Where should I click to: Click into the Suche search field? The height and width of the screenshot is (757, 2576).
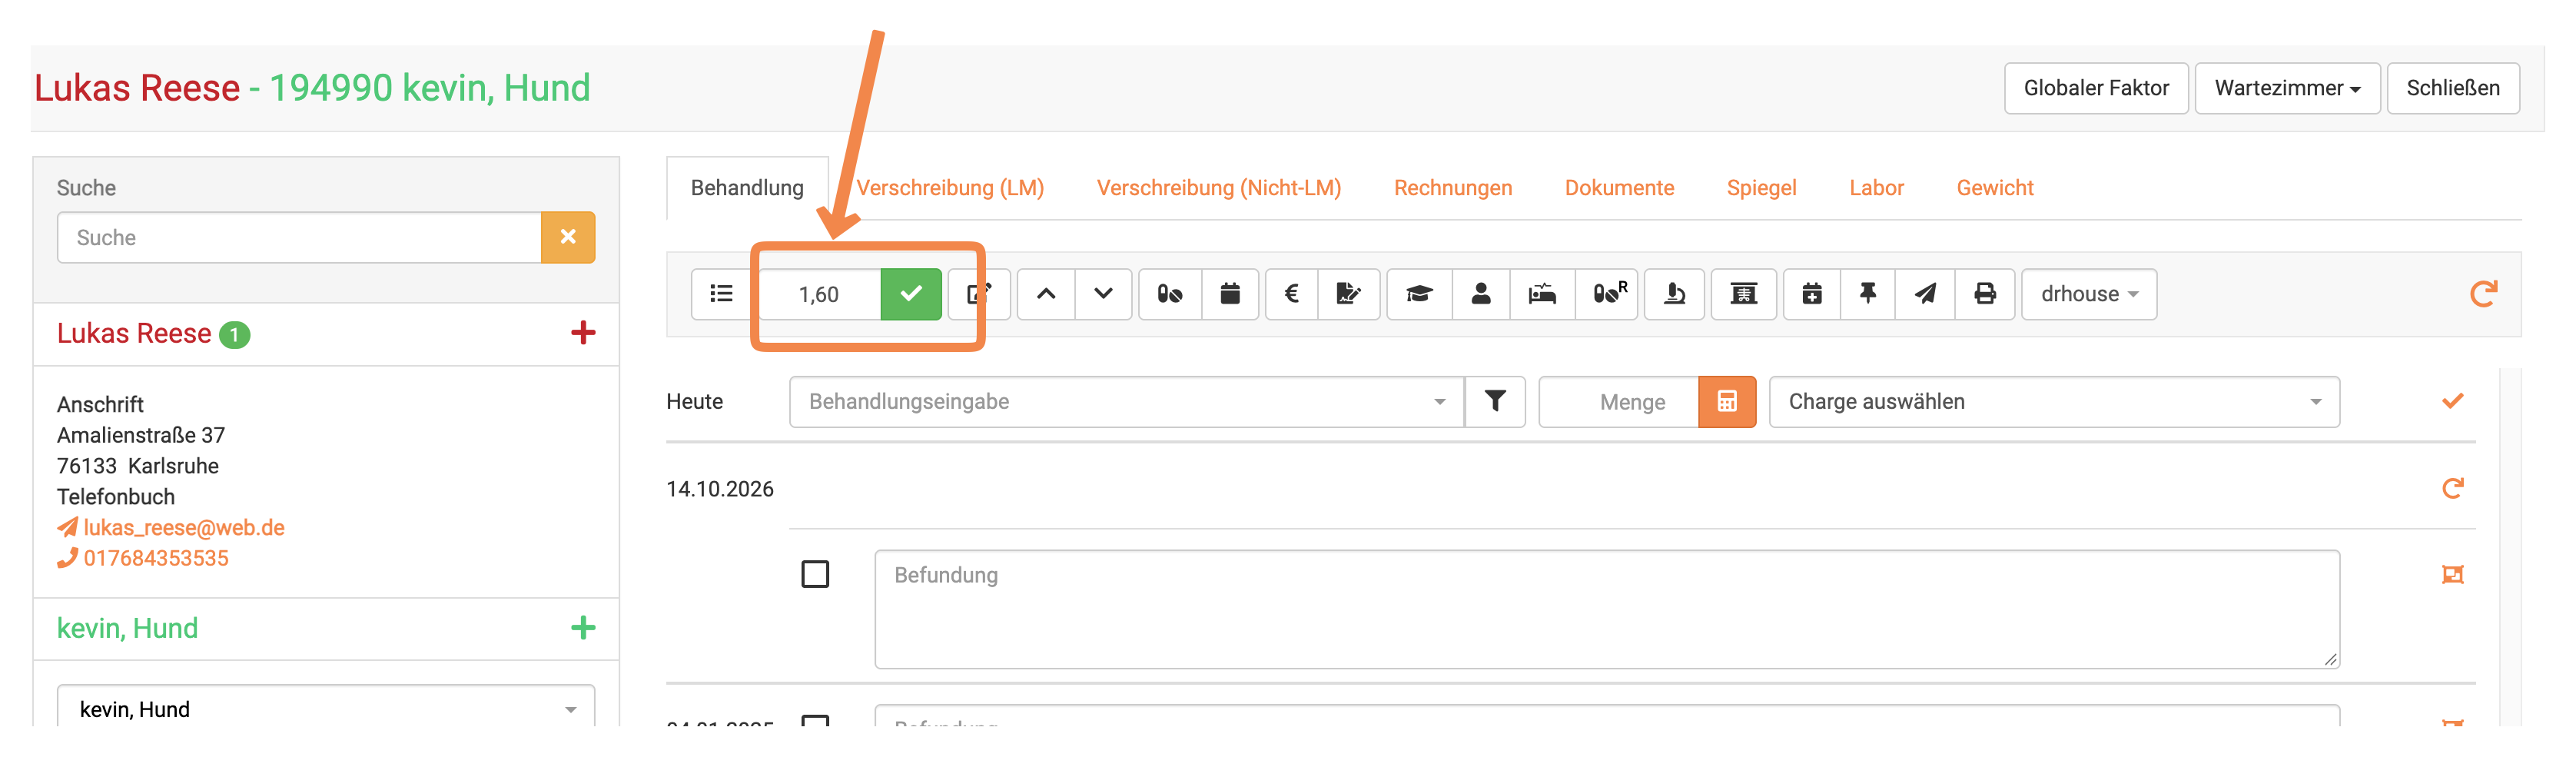tap(299, 238)
